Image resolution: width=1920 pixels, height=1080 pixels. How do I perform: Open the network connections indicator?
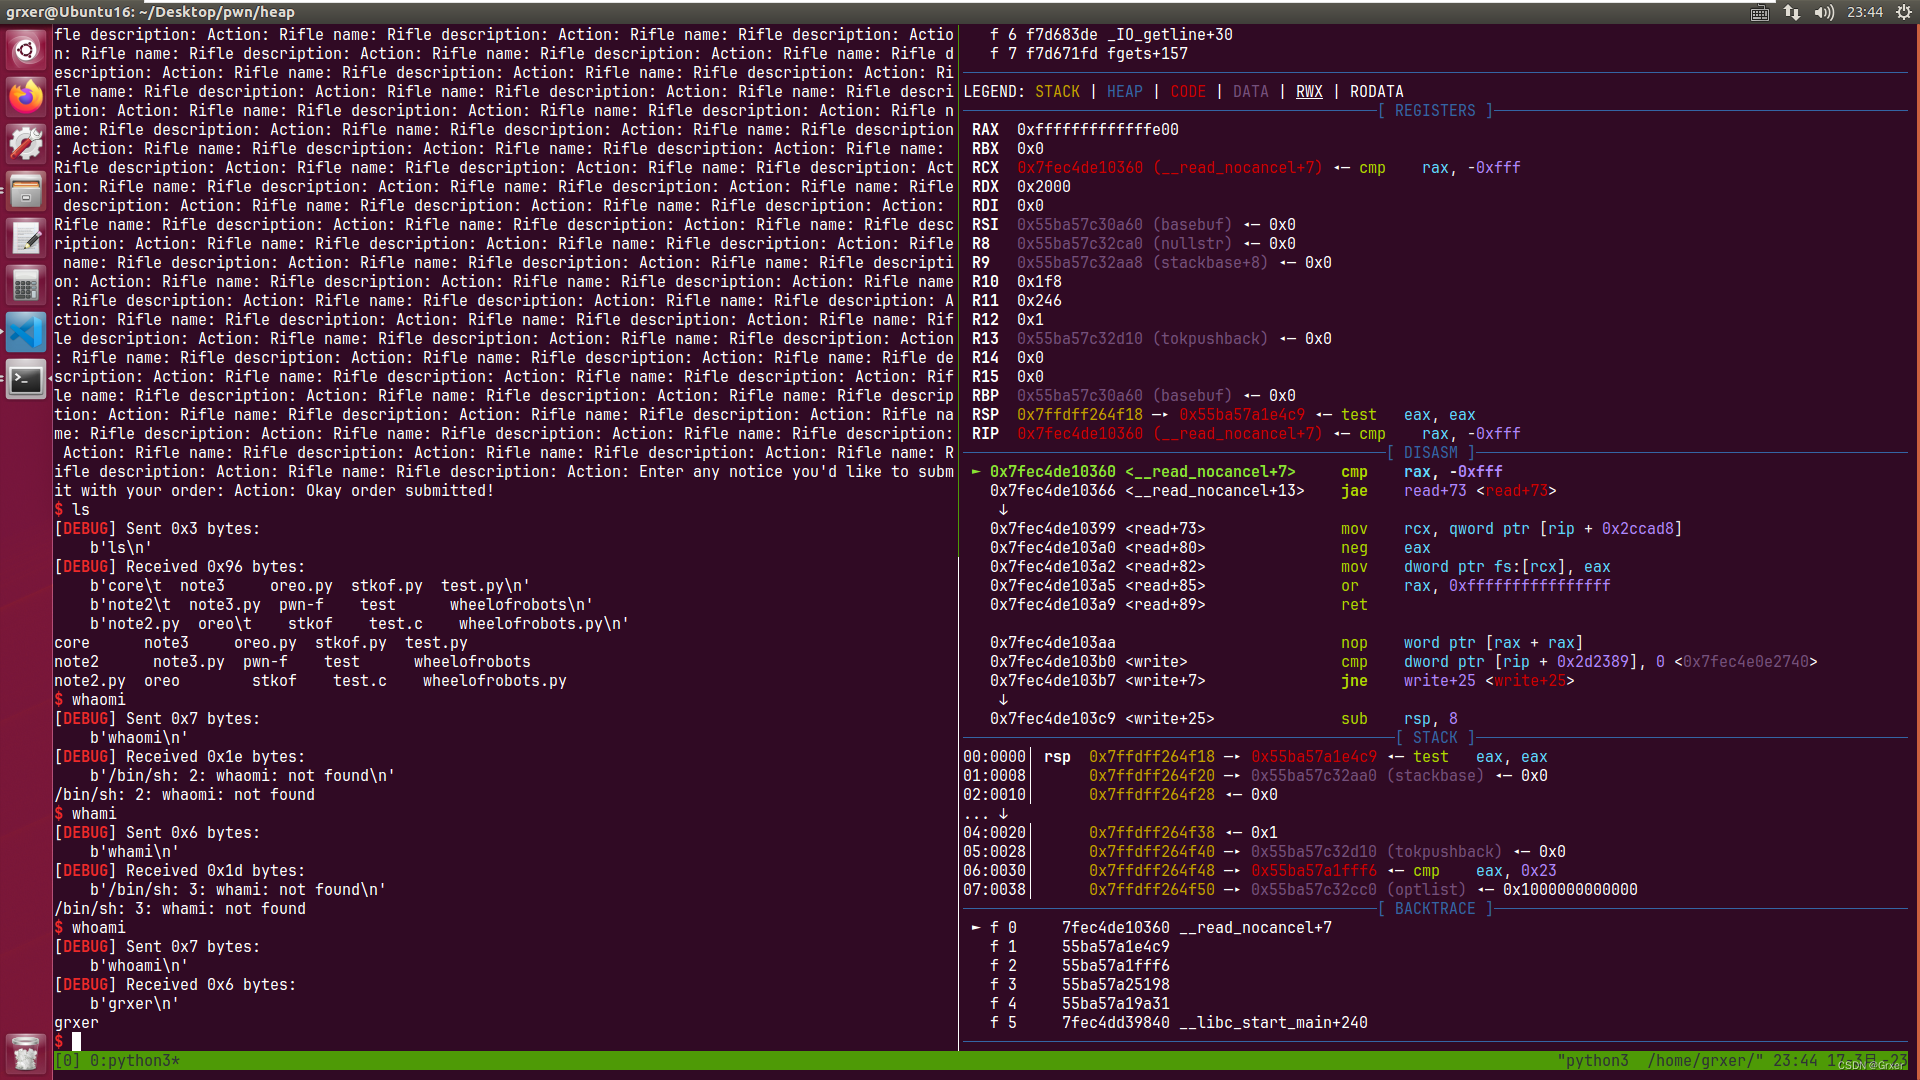point(1791,12)
